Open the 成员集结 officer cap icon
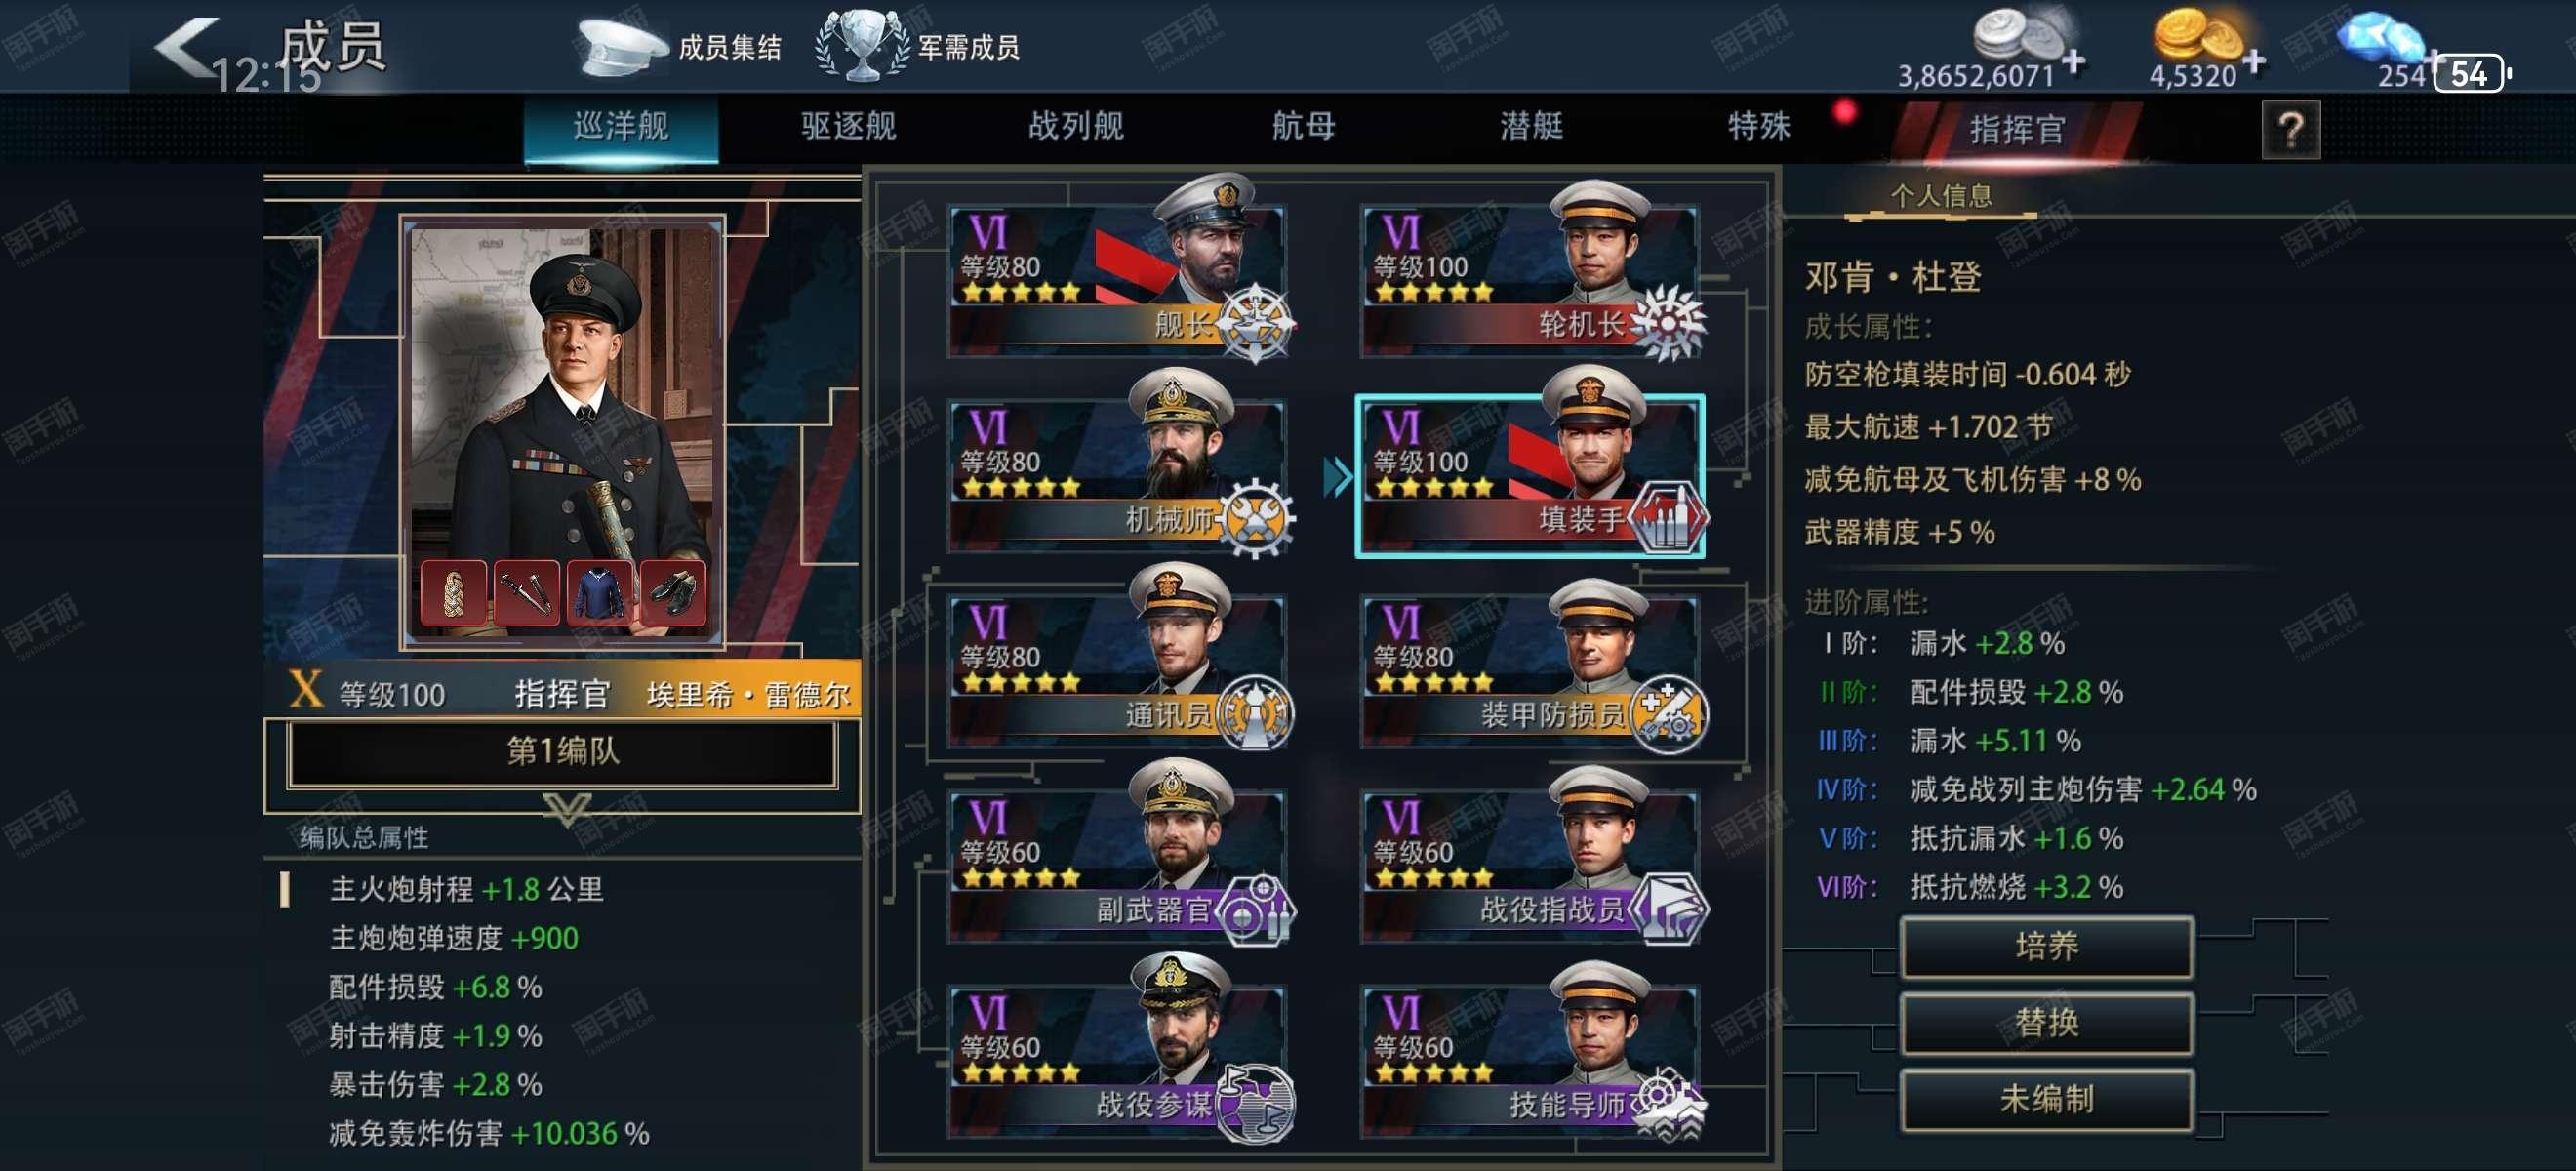The height and width of the screenshot is (1171, 2576). click(x=620, y=45)
